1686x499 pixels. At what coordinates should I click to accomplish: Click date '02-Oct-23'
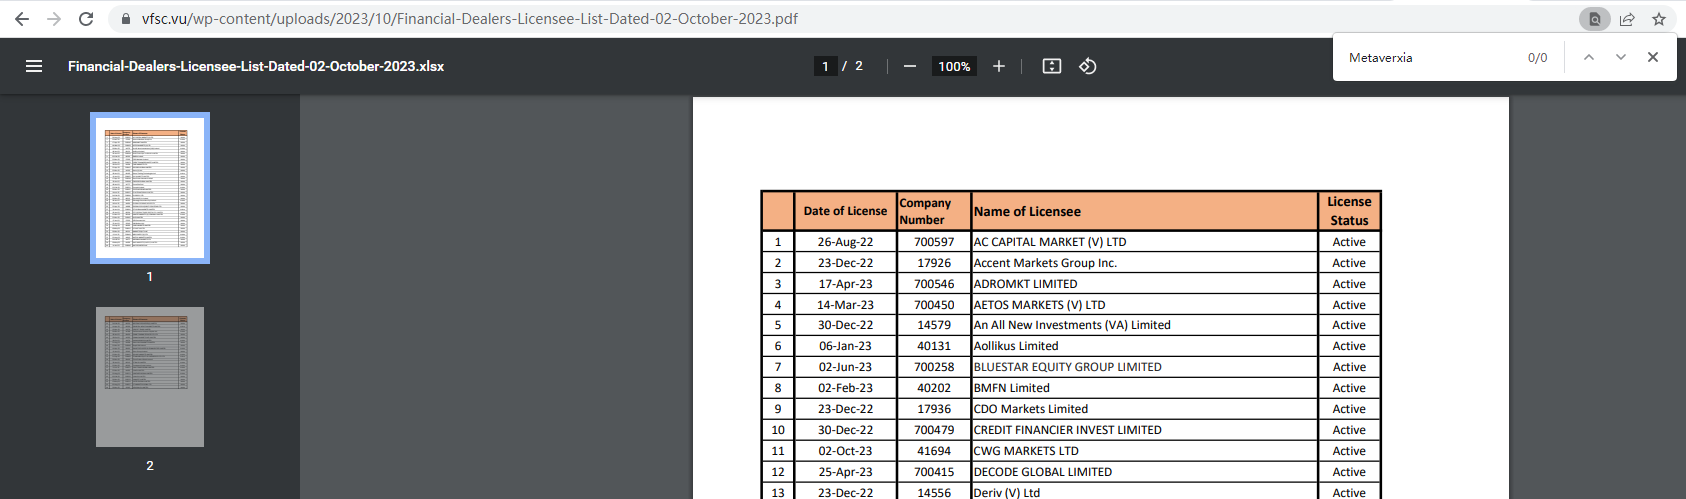pos(845,451)
